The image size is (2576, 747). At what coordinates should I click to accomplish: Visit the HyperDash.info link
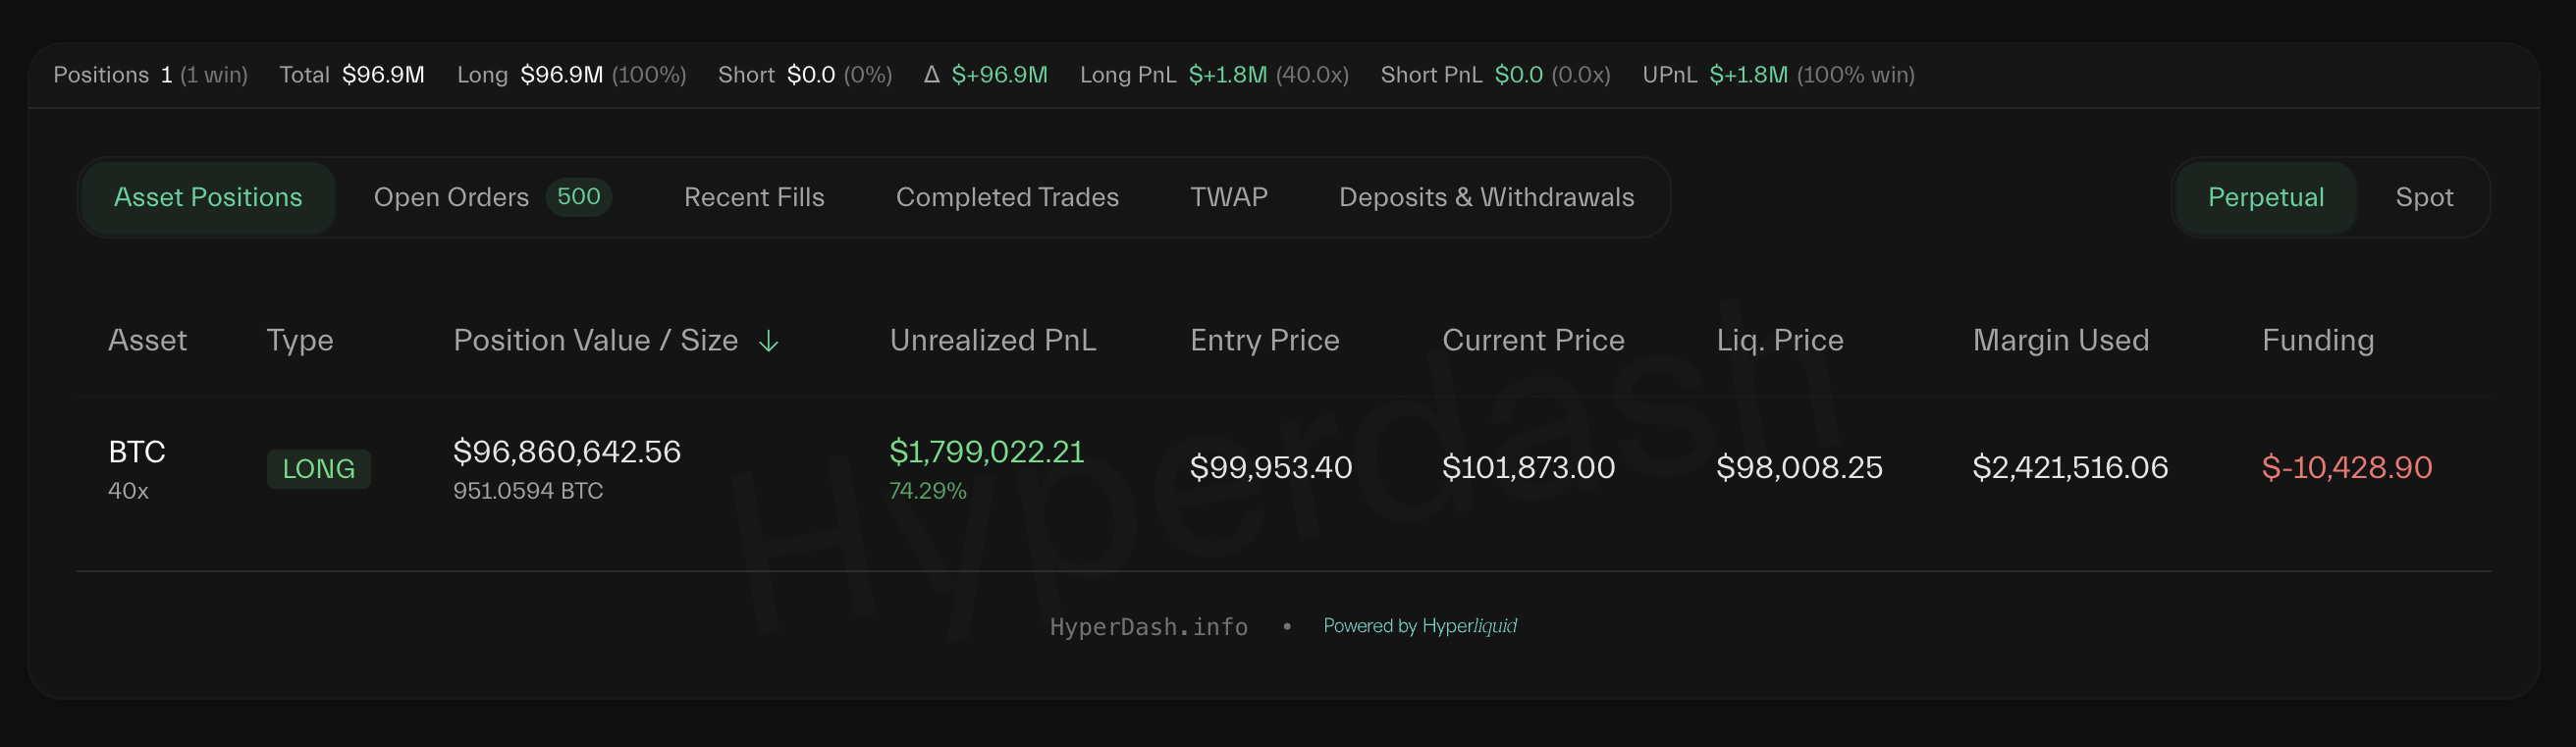[x=1148, y=626]
